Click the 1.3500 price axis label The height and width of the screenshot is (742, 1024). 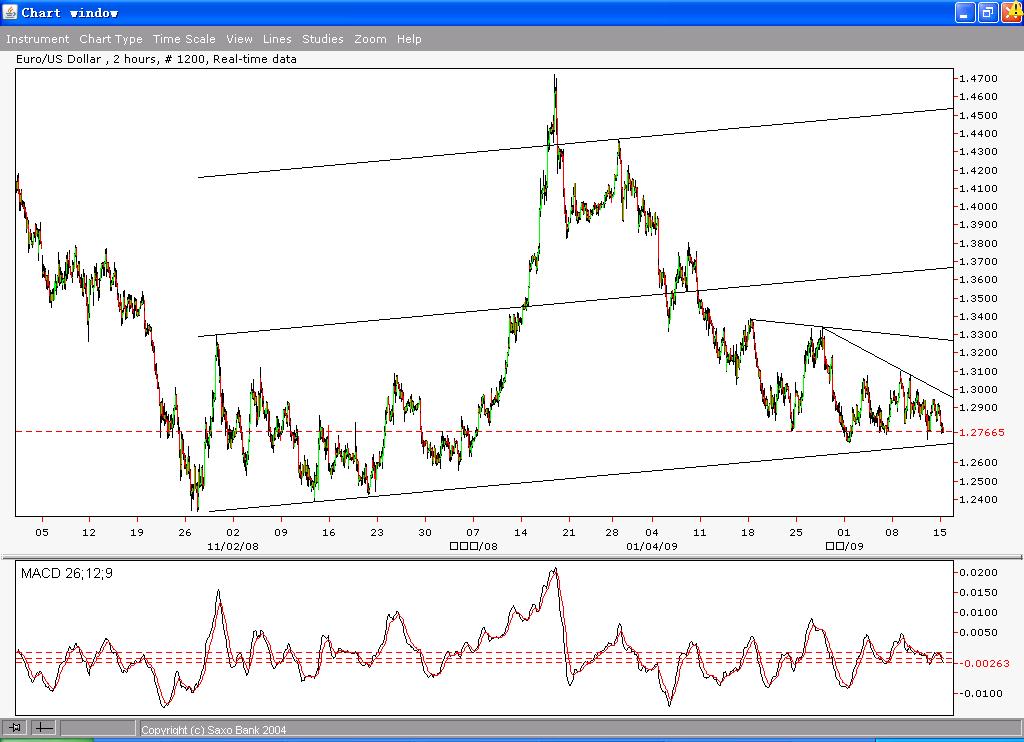pyautogui.click(x=978, y=298)
